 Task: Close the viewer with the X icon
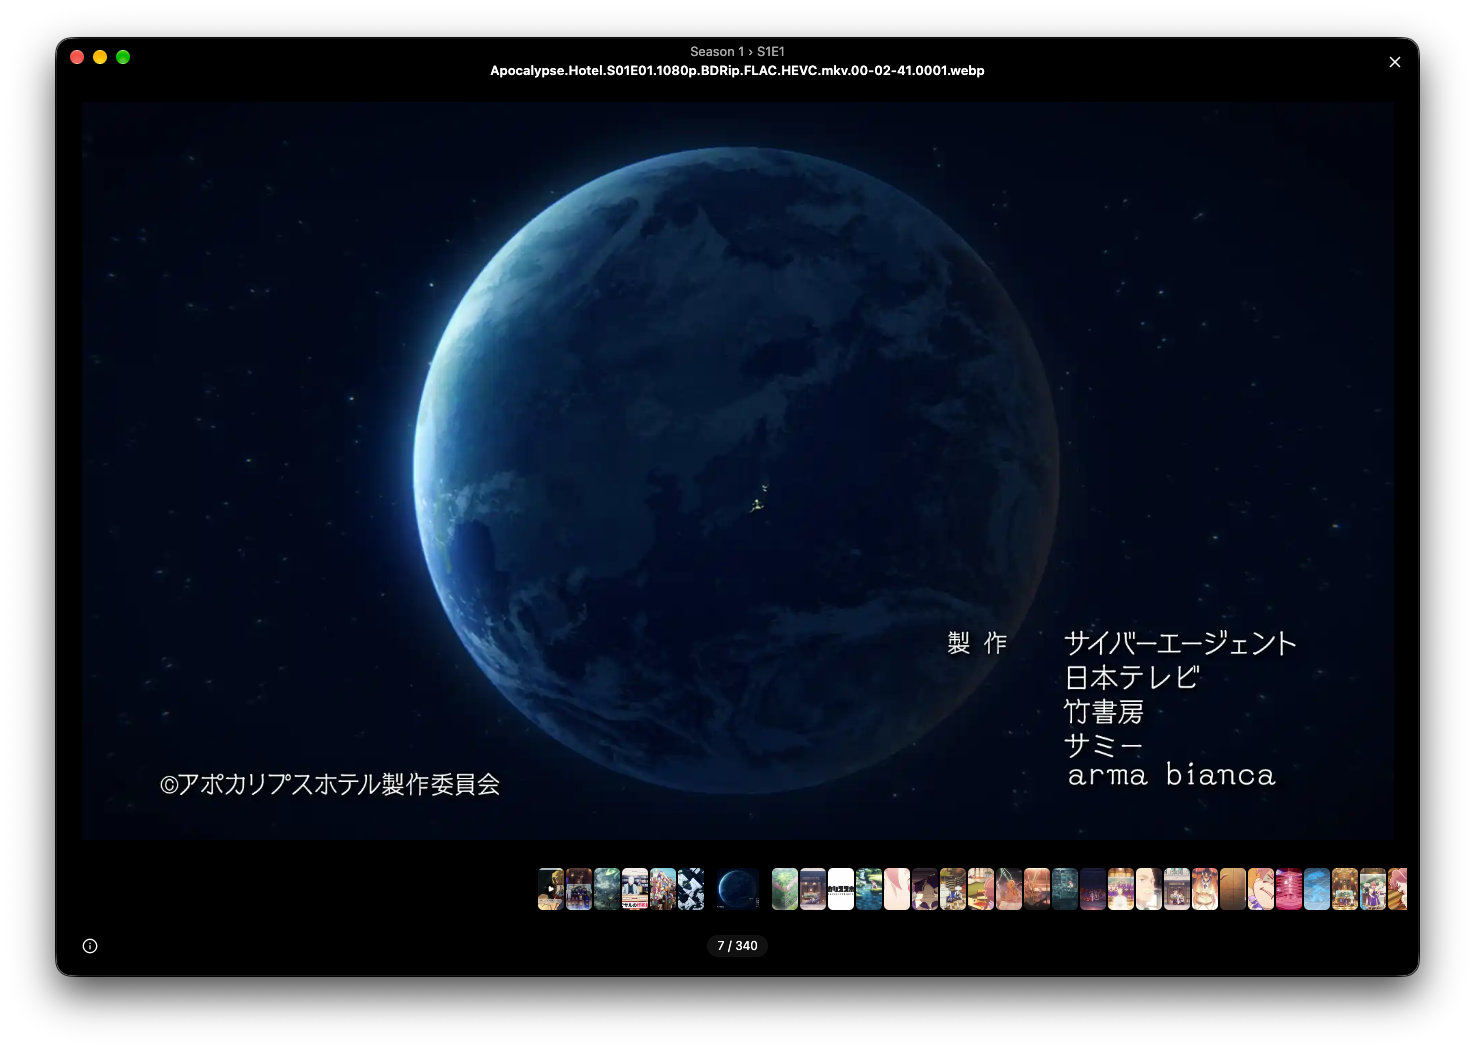pyautogui.click(x=1395, y=62)
